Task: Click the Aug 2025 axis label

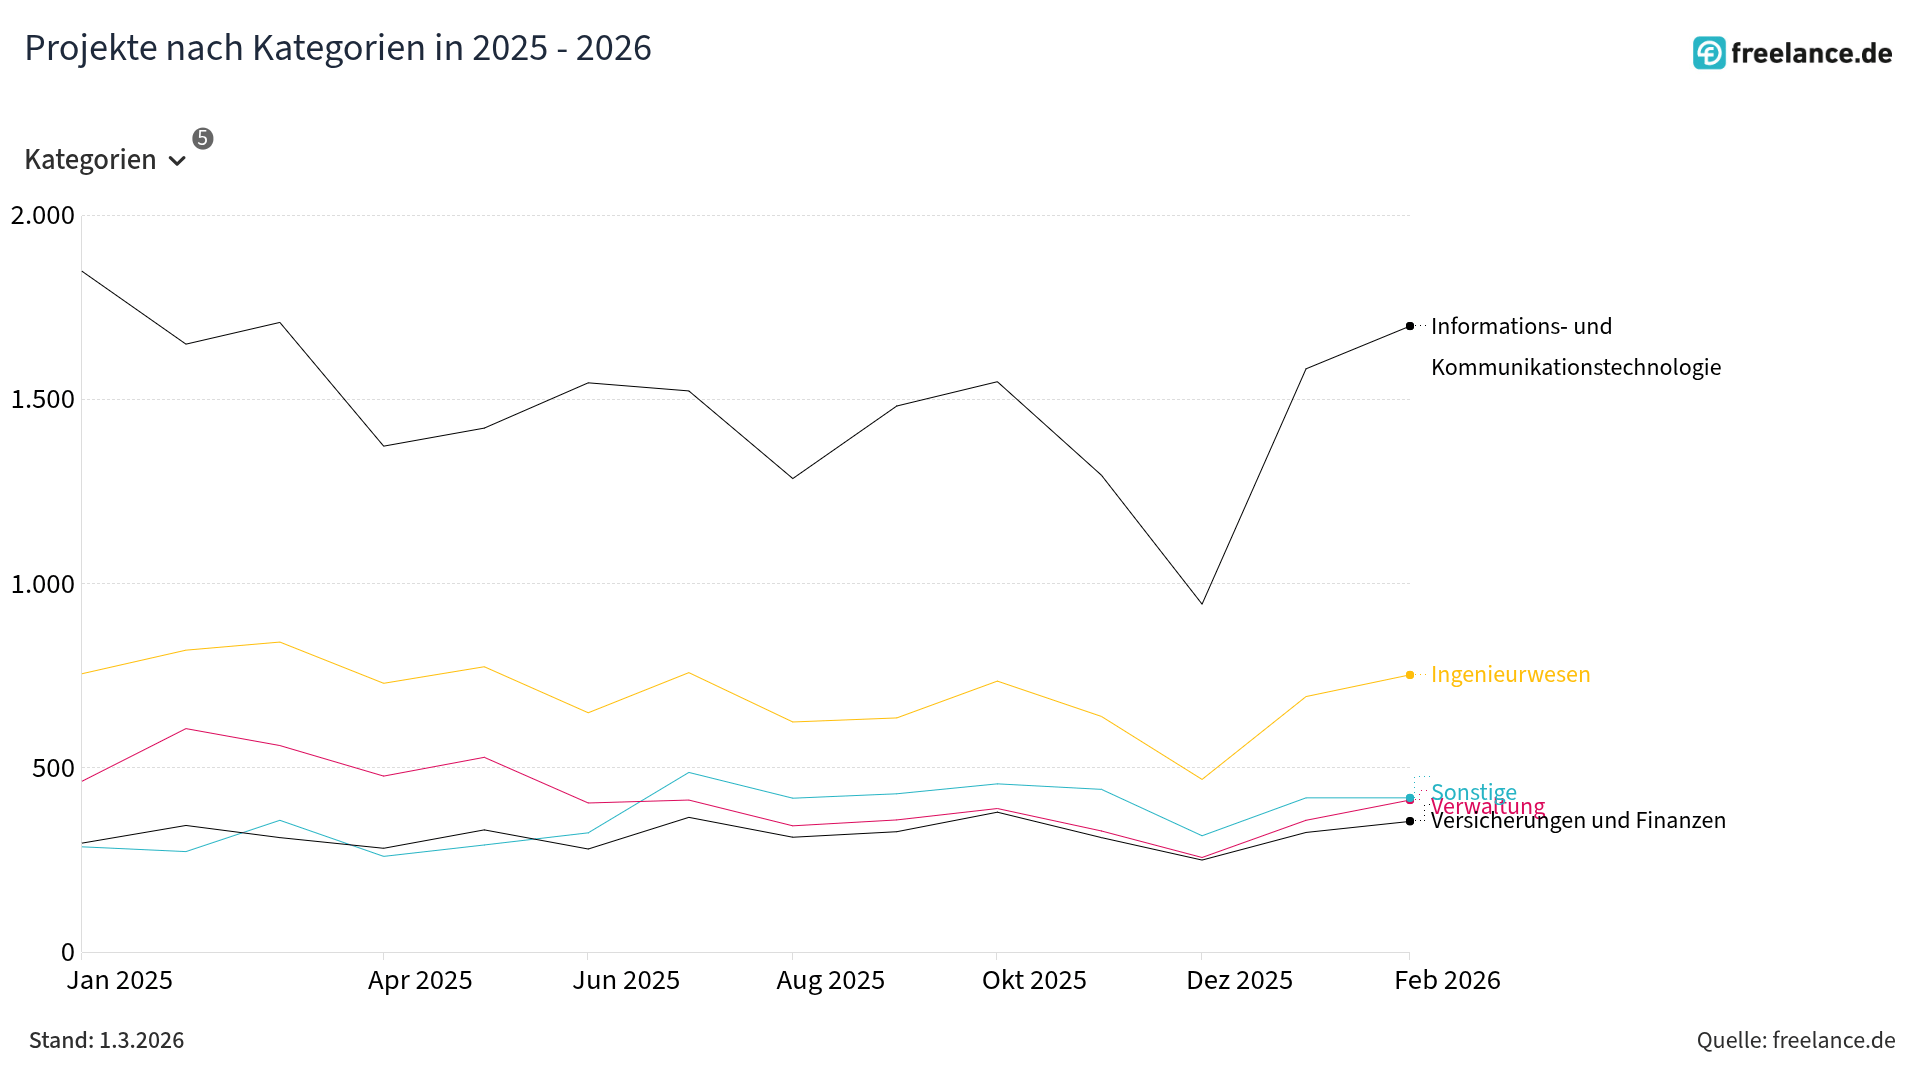Action: point(830,980)
